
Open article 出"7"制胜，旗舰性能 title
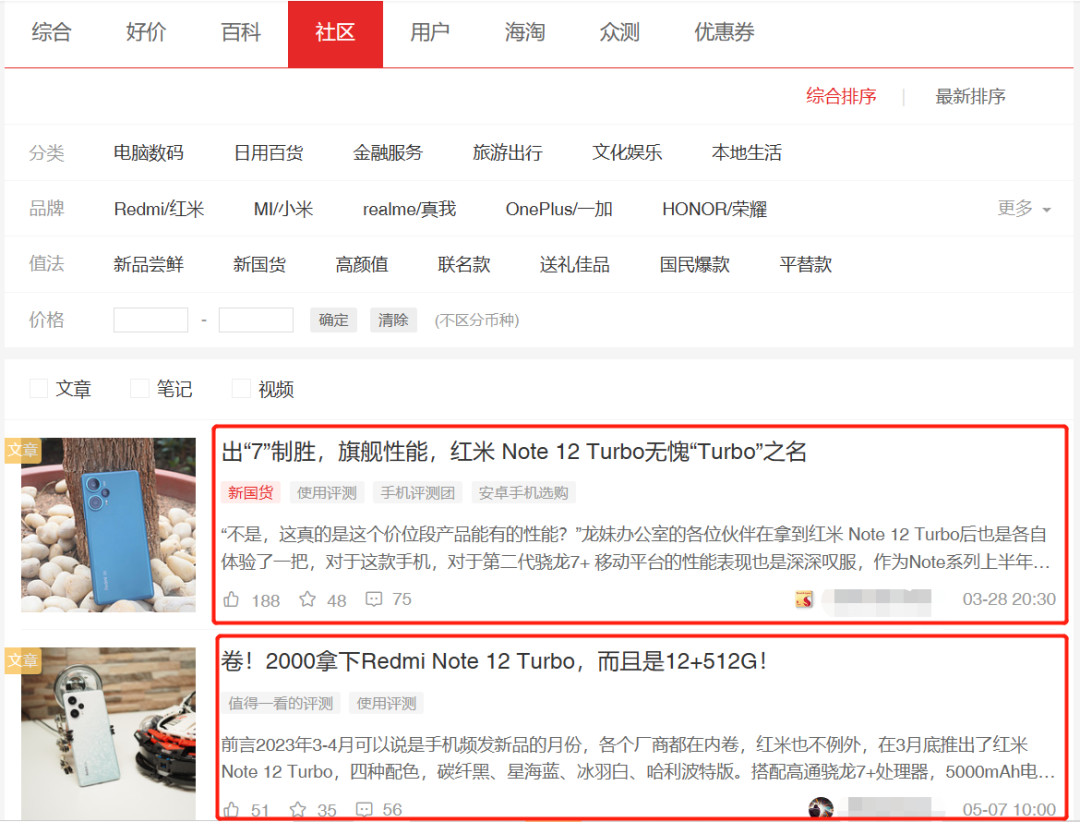click(x=514, y=452)
